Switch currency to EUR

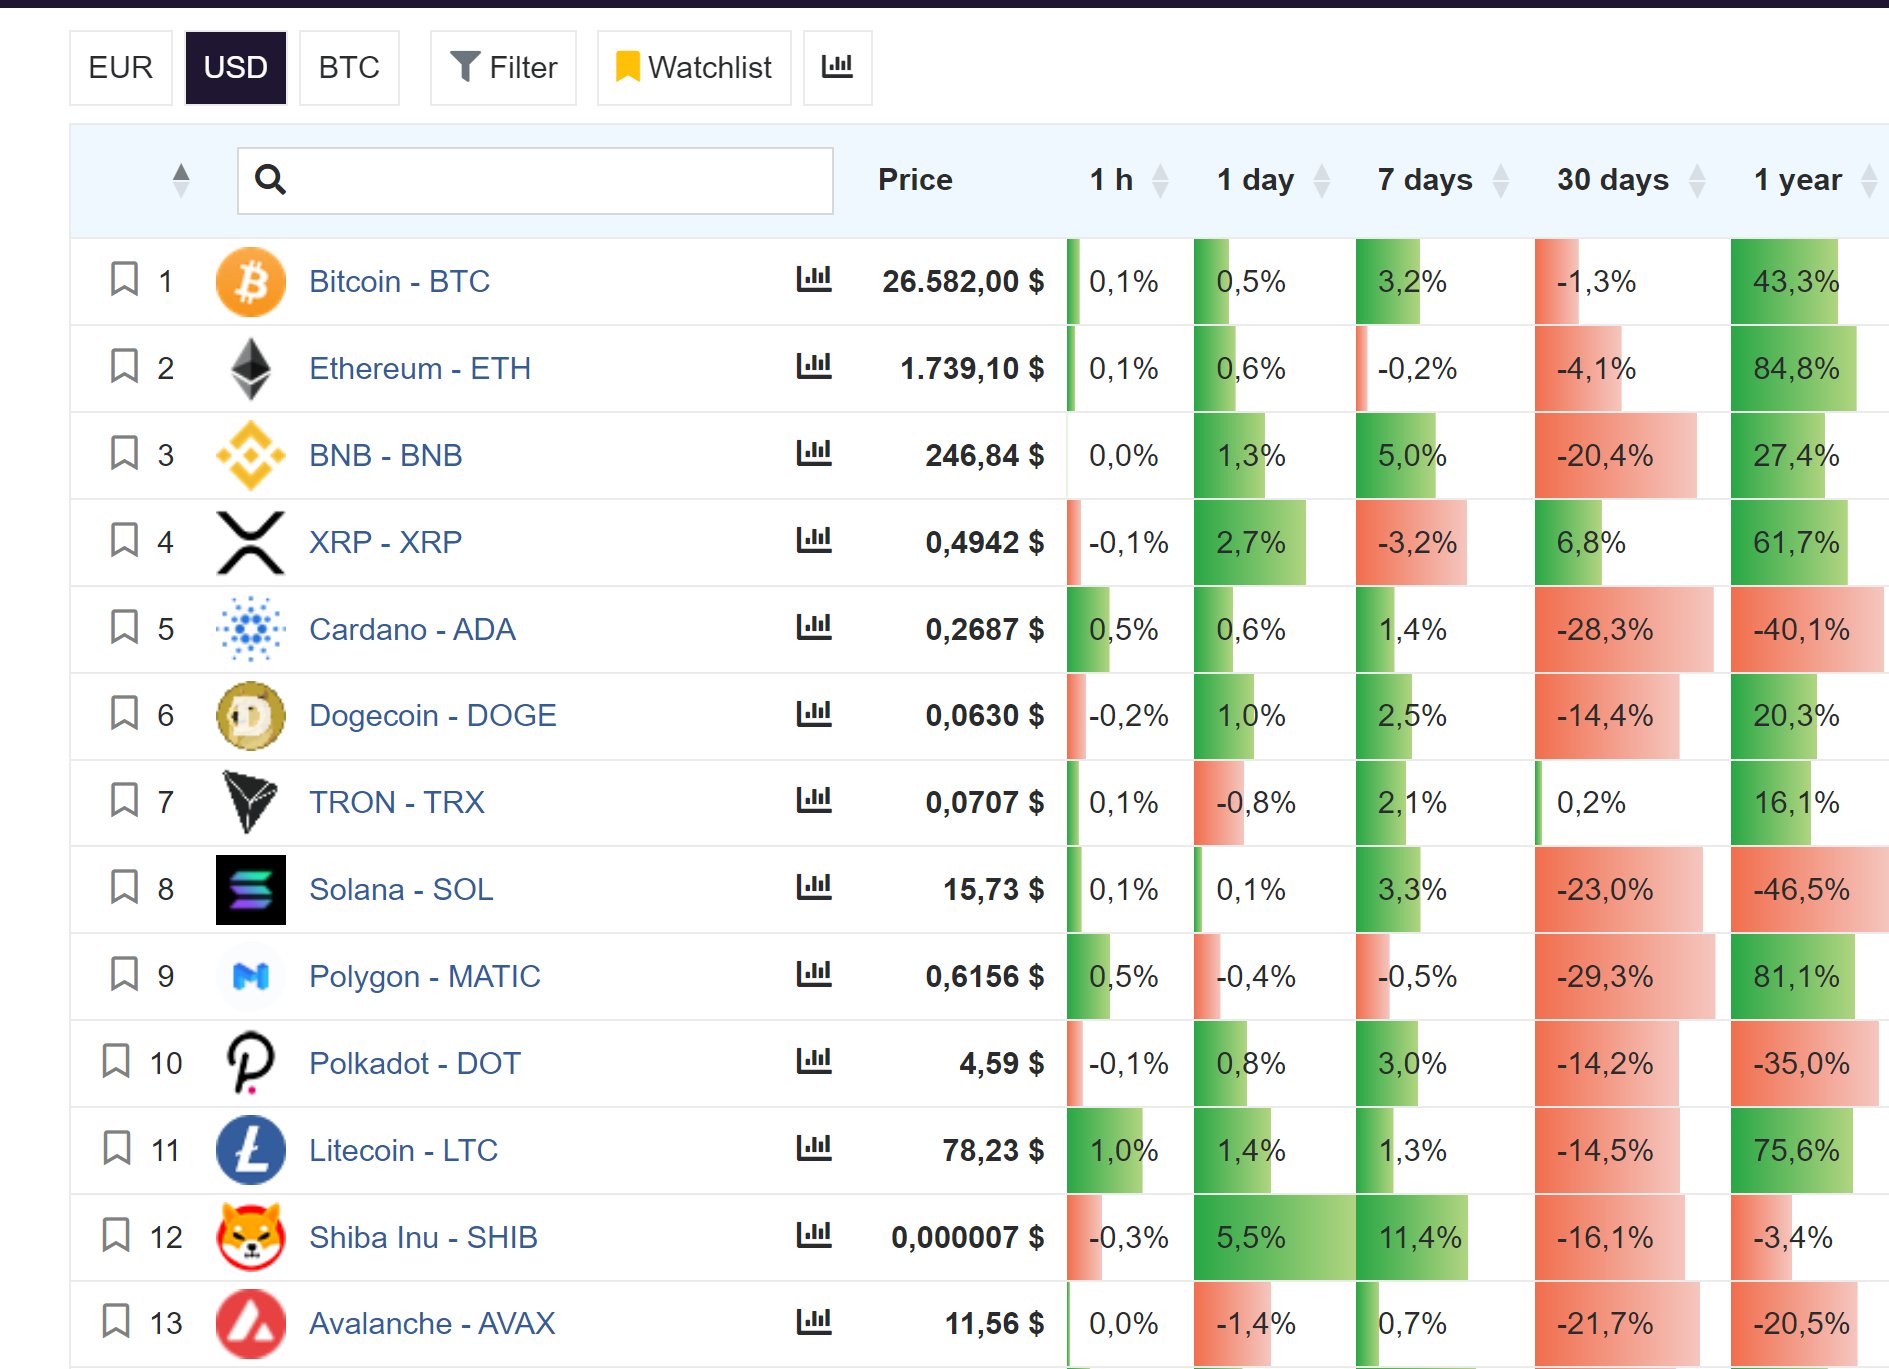pyautogui.click(x=121, y=67)
